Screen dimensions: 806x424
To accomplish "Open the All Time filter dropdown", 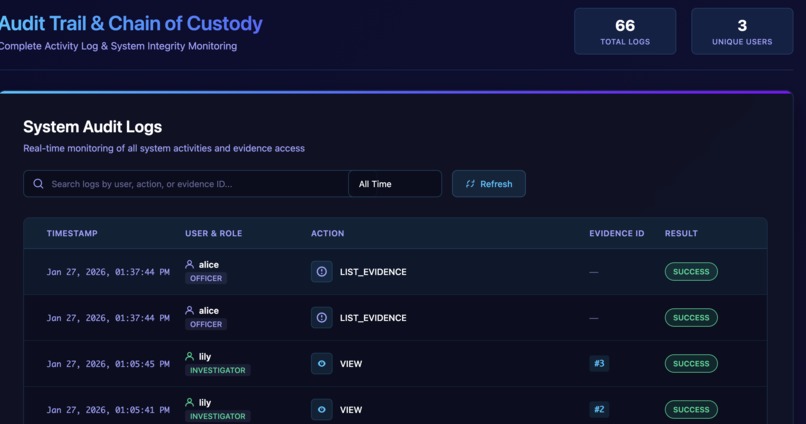I will 395,183.
